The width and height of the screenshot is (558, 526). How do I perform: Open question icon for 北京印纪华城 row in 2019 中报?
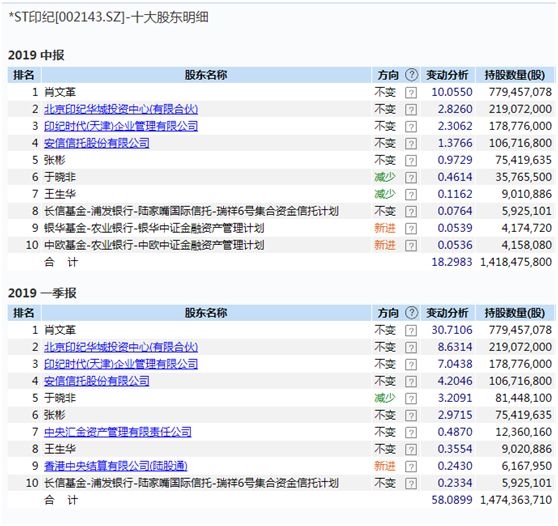(411, 109)
